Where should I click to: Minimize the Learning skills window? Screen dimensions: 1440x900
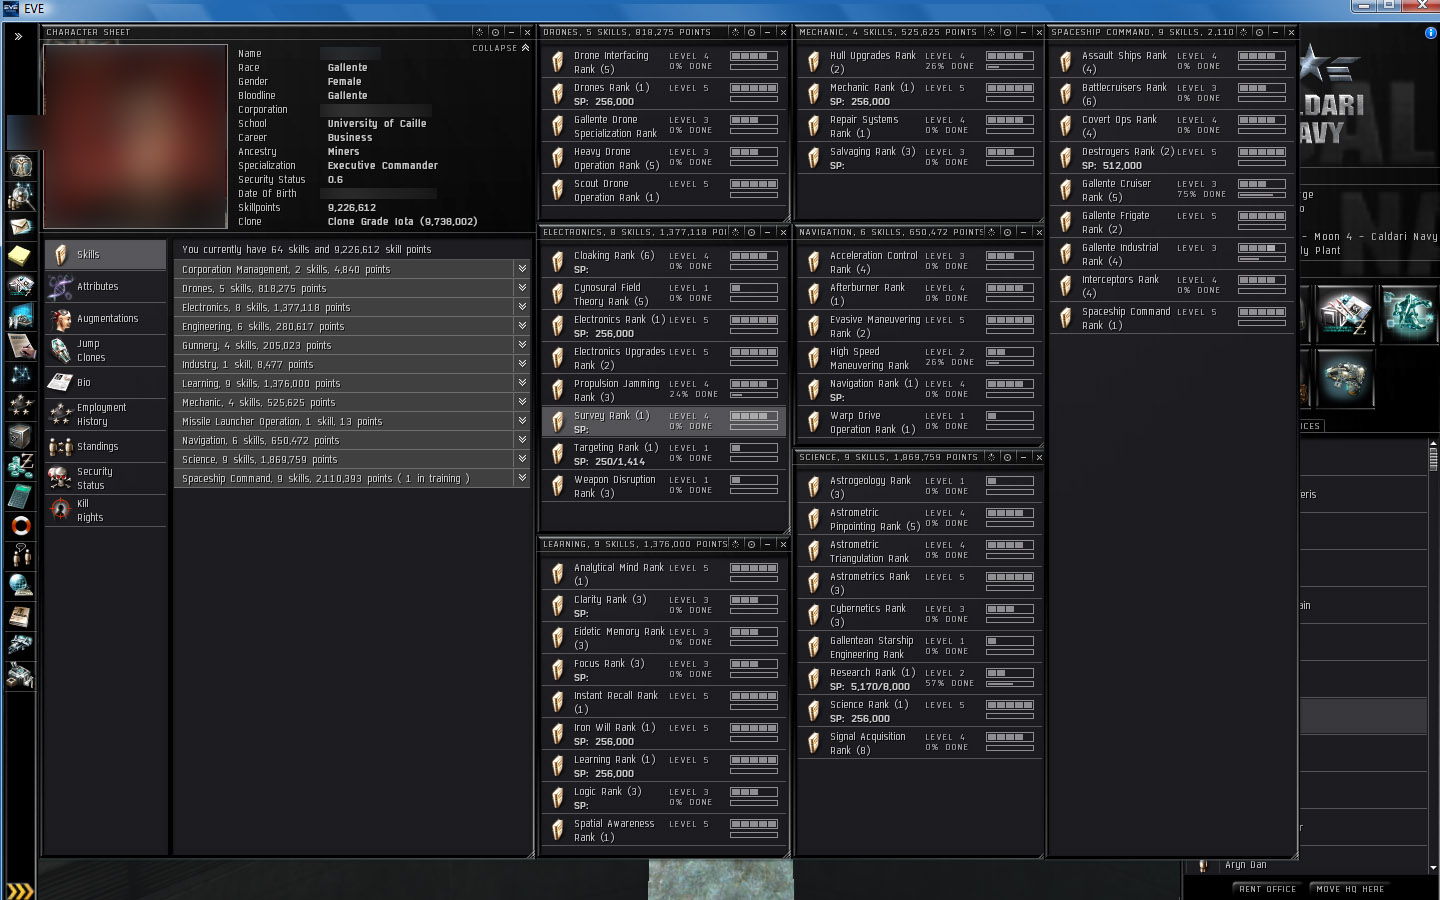click(x=767, y=544)
